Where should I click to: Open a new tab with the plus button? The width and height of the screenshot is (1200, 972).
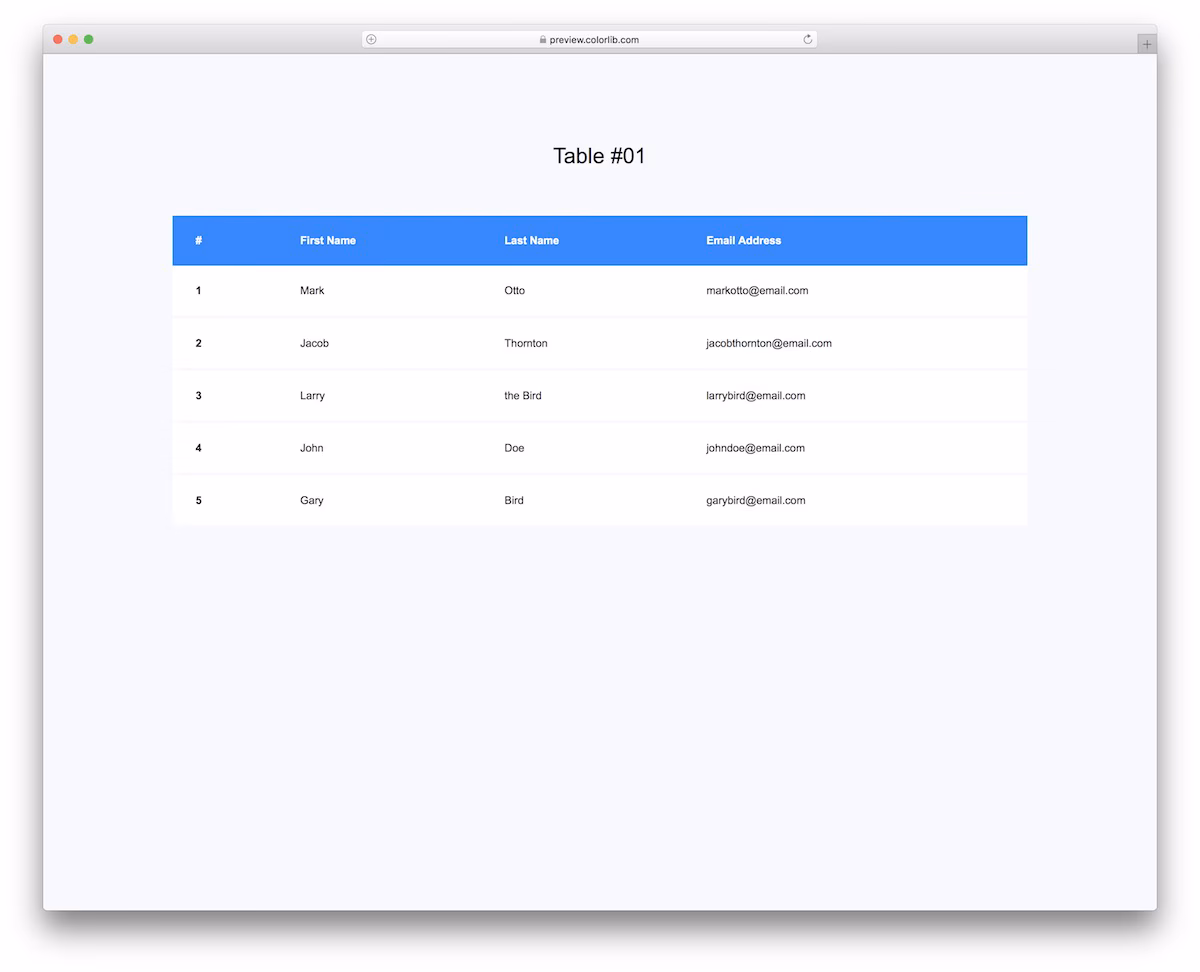(x=1147, y=44)
